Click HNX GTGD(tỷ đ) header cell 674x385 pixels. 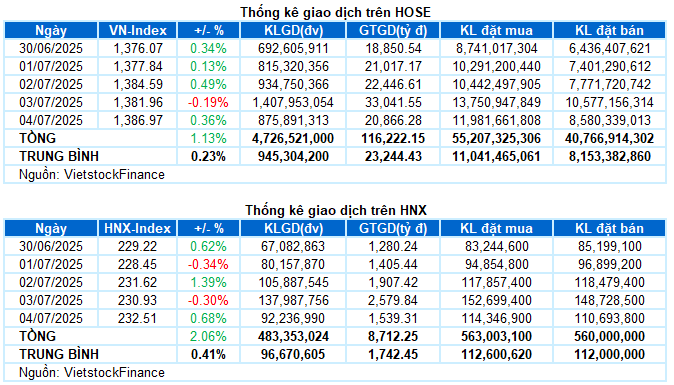pyautogui.click(x=393, y=229)
